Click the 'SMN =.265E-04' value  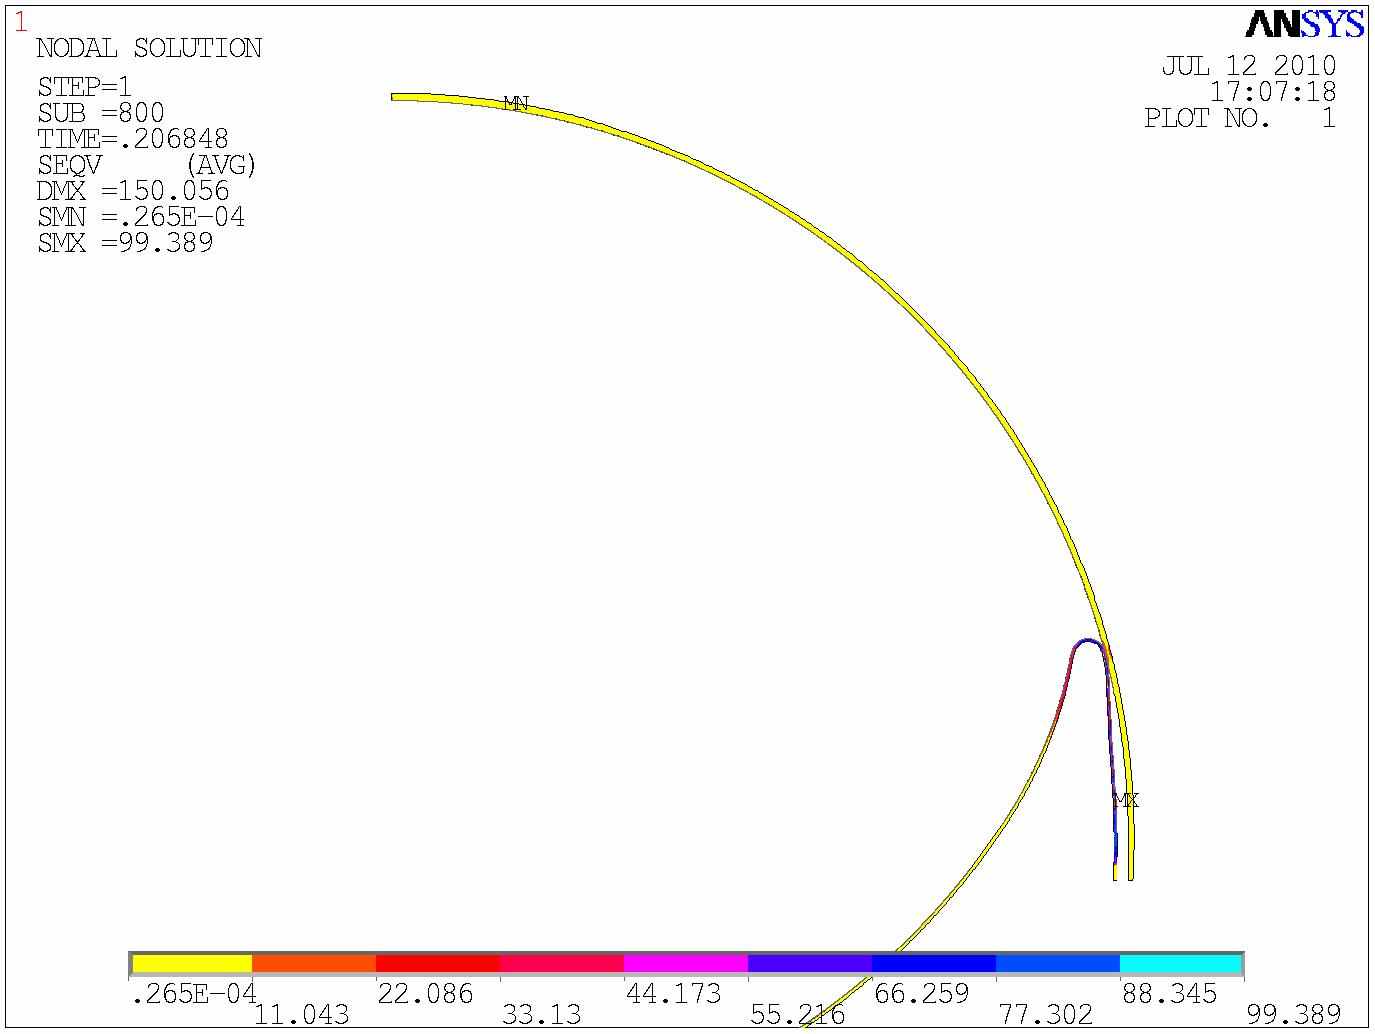click(141, 216)
